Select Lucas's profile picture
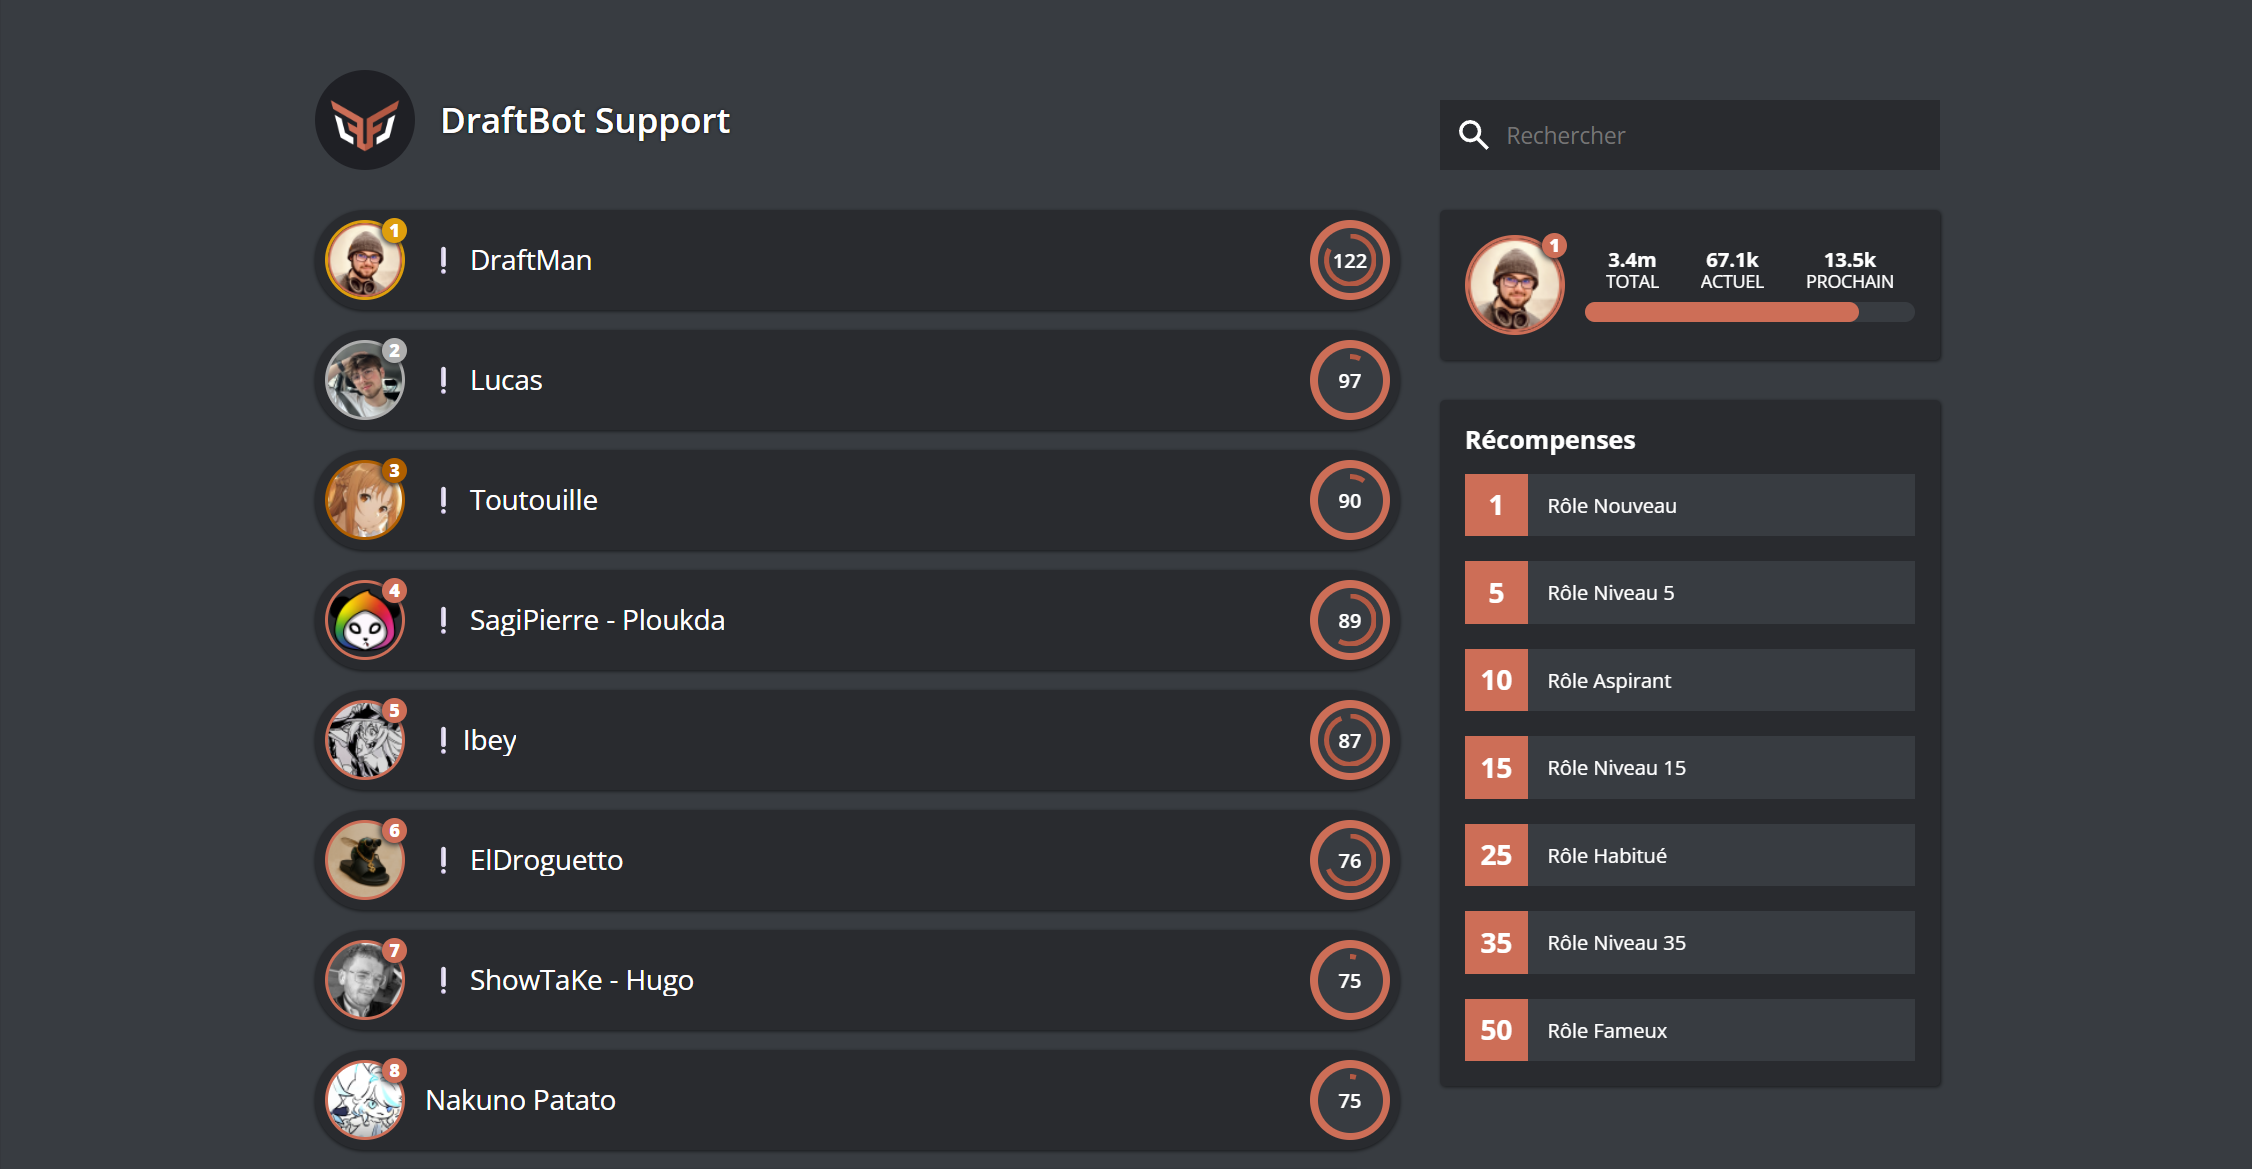The image size is (2252, 1169). [363, 380]
